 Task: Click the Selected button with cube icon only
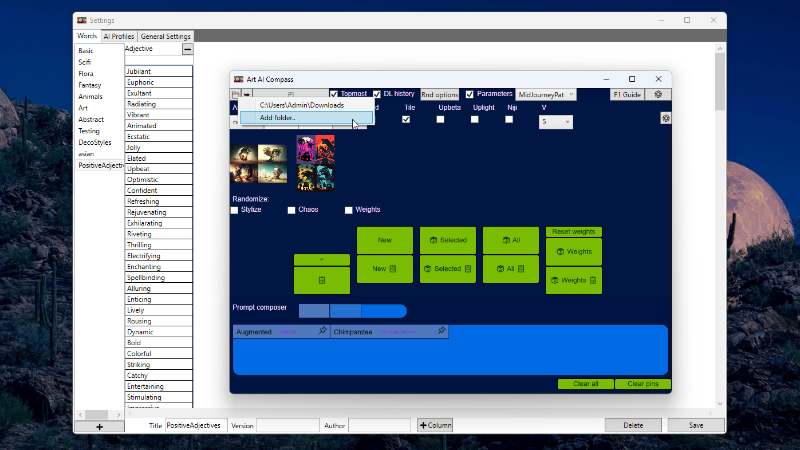pyautogui.click(x=447, y=240)
